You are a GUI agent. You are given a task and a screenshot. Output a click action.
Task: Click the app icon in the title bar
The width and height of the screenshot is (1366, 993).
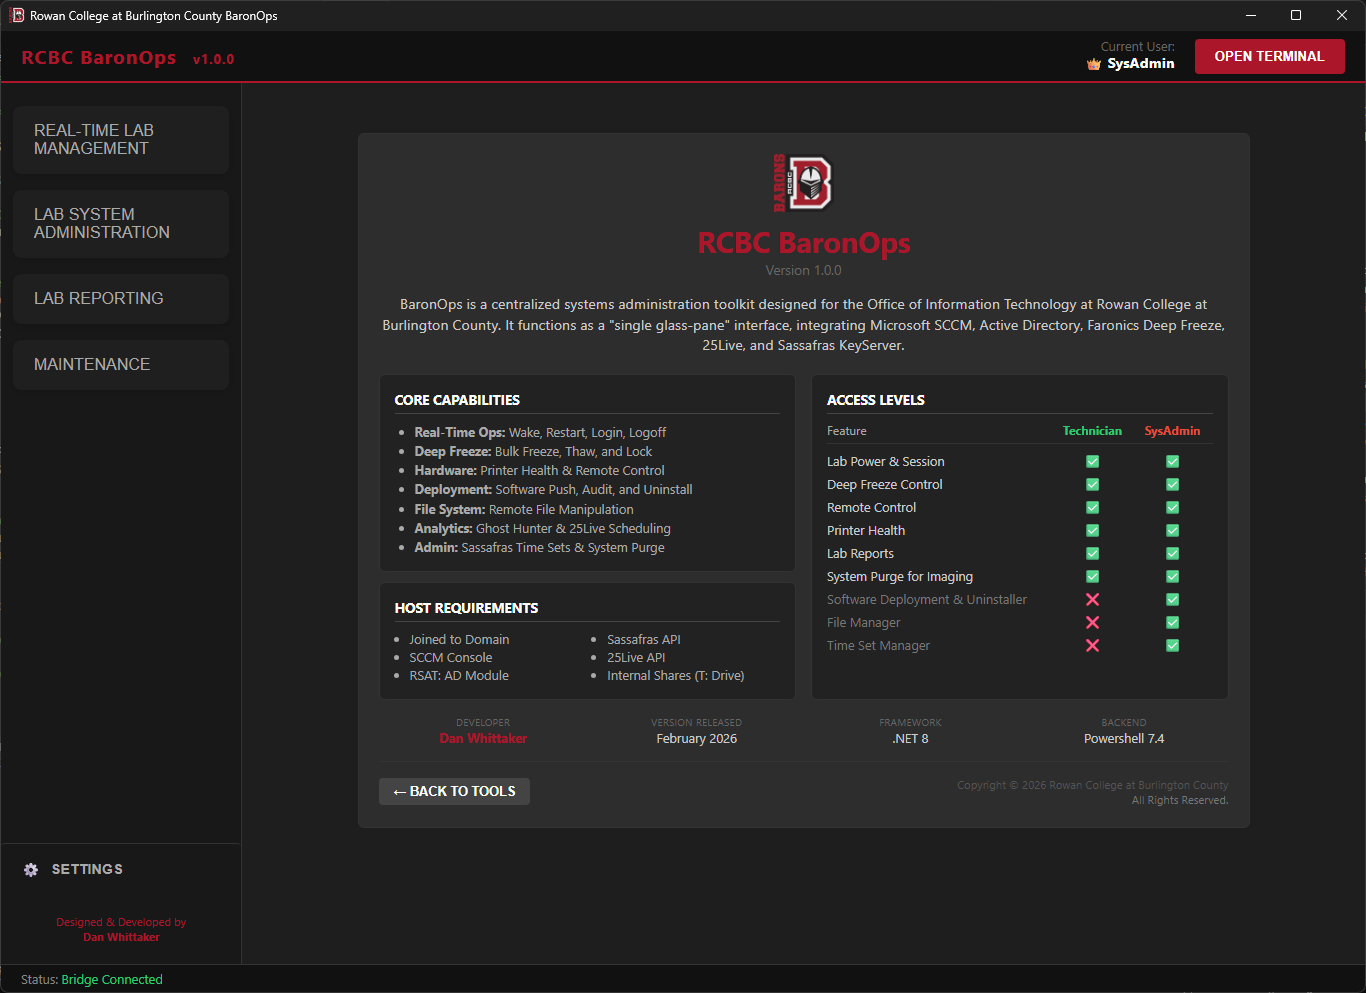coord(17,15)
